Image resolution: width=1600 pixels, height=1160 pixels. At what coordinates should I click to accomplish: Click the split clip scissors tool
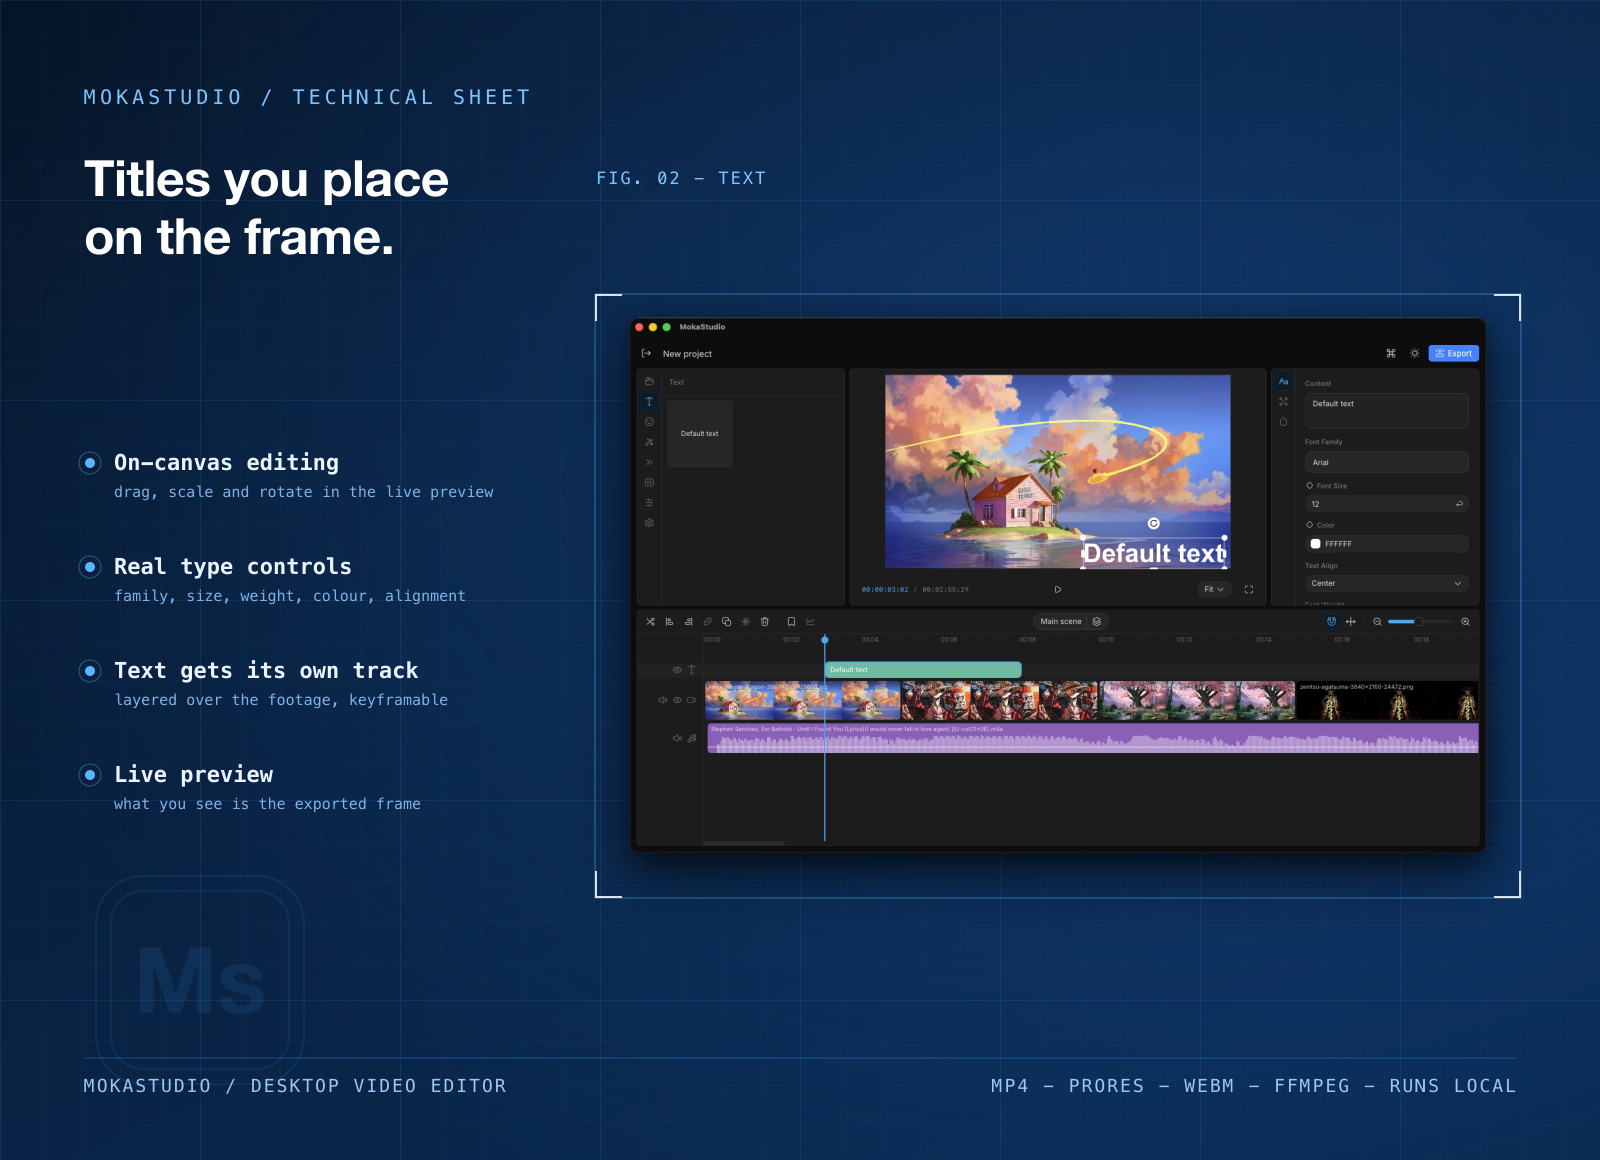click(x=650, y=621)
